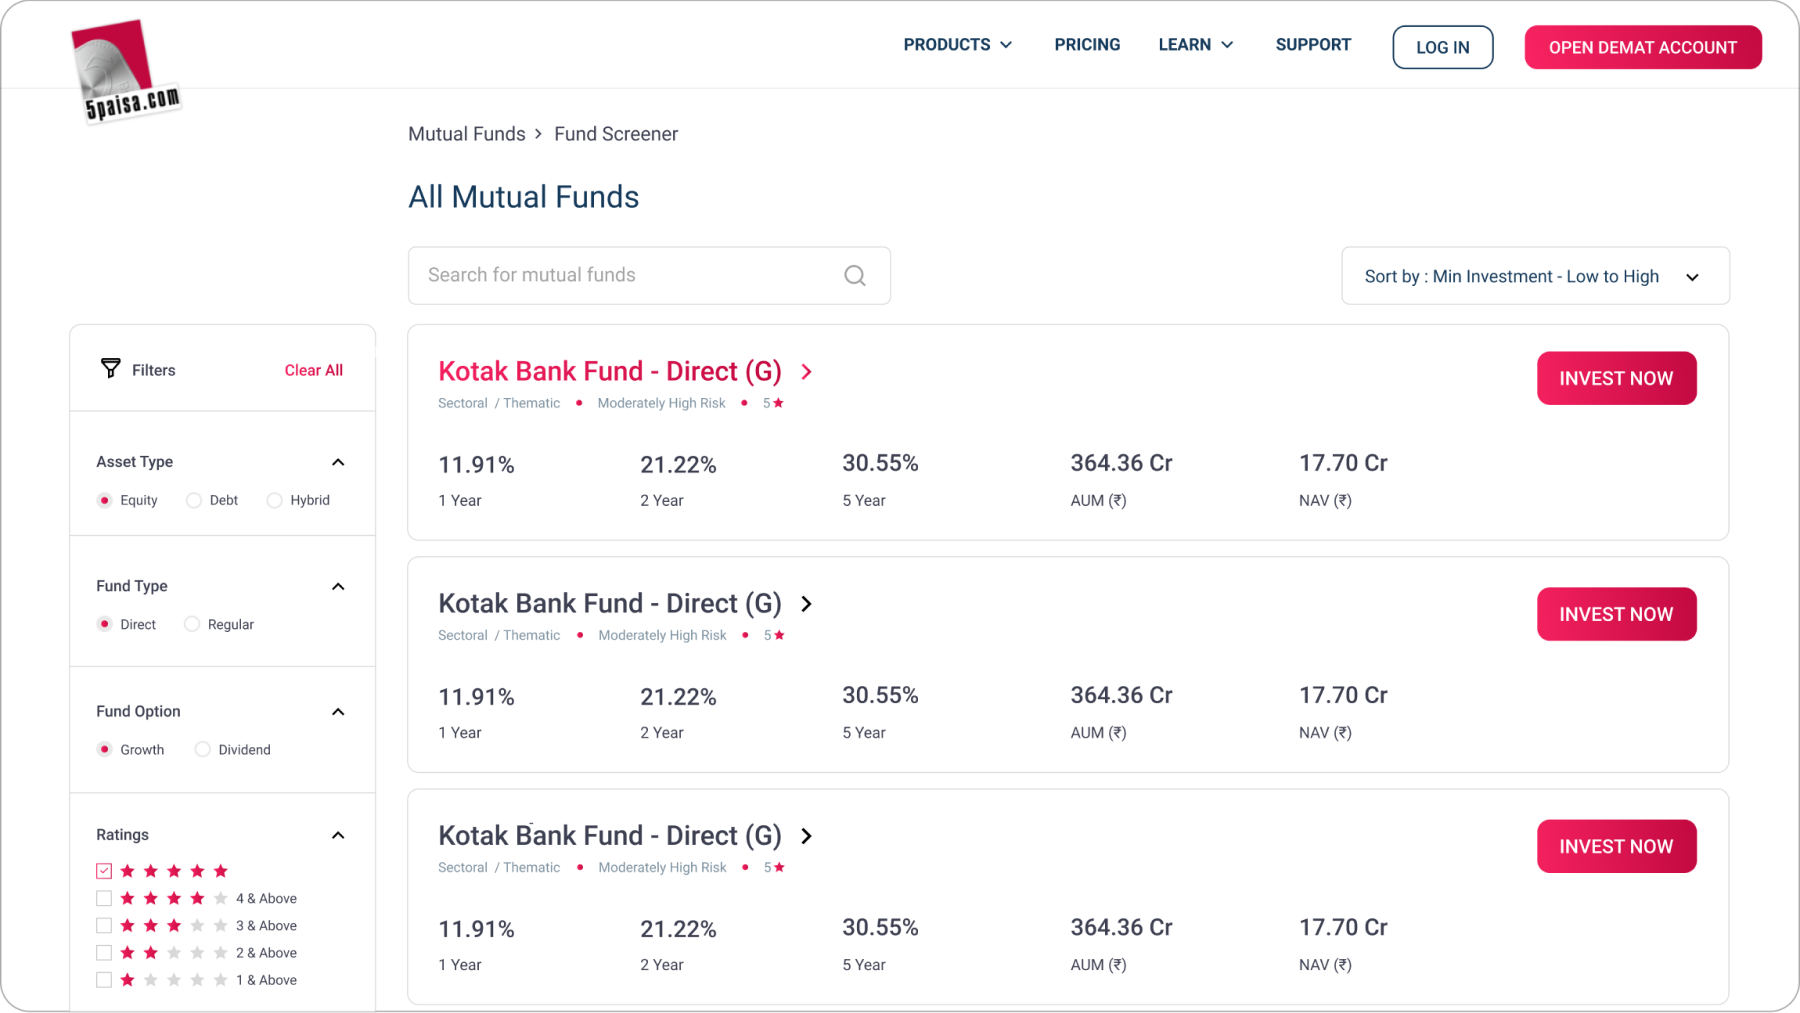Select Regular fund type radio
Image resolution: width=1800 pixels, height=1013 pixels.
pyautogui.click(x=192, y=624)
